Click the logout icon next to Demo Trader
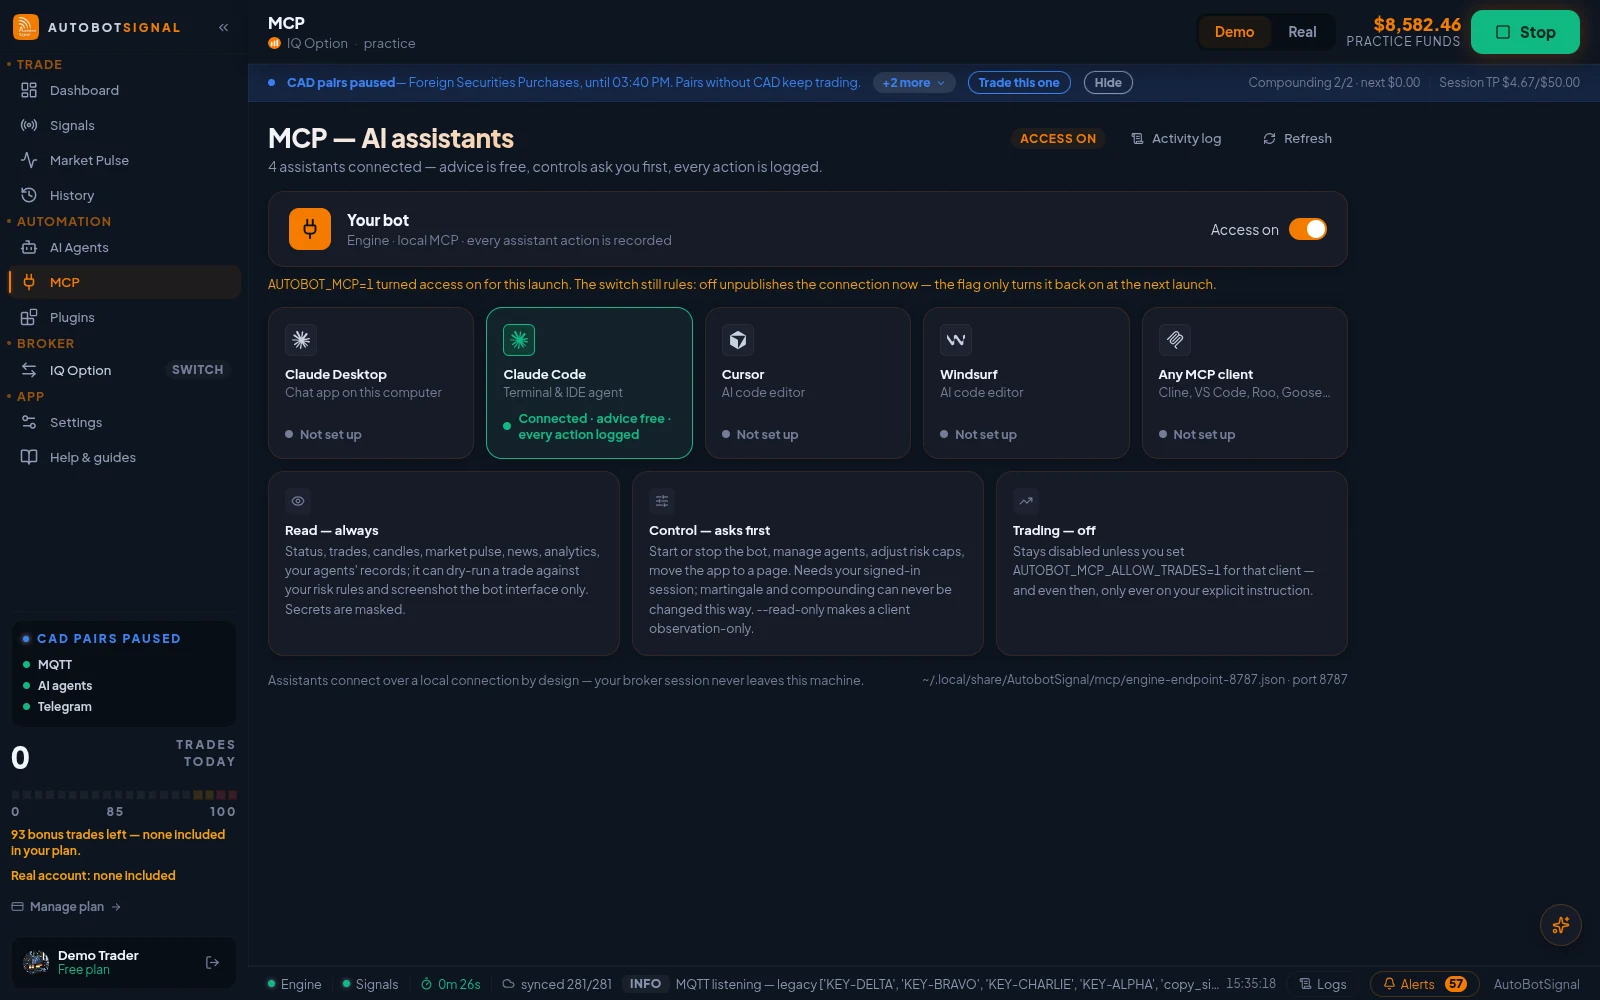This screenshot has height=1000, width=1600. tap(212, 962)
